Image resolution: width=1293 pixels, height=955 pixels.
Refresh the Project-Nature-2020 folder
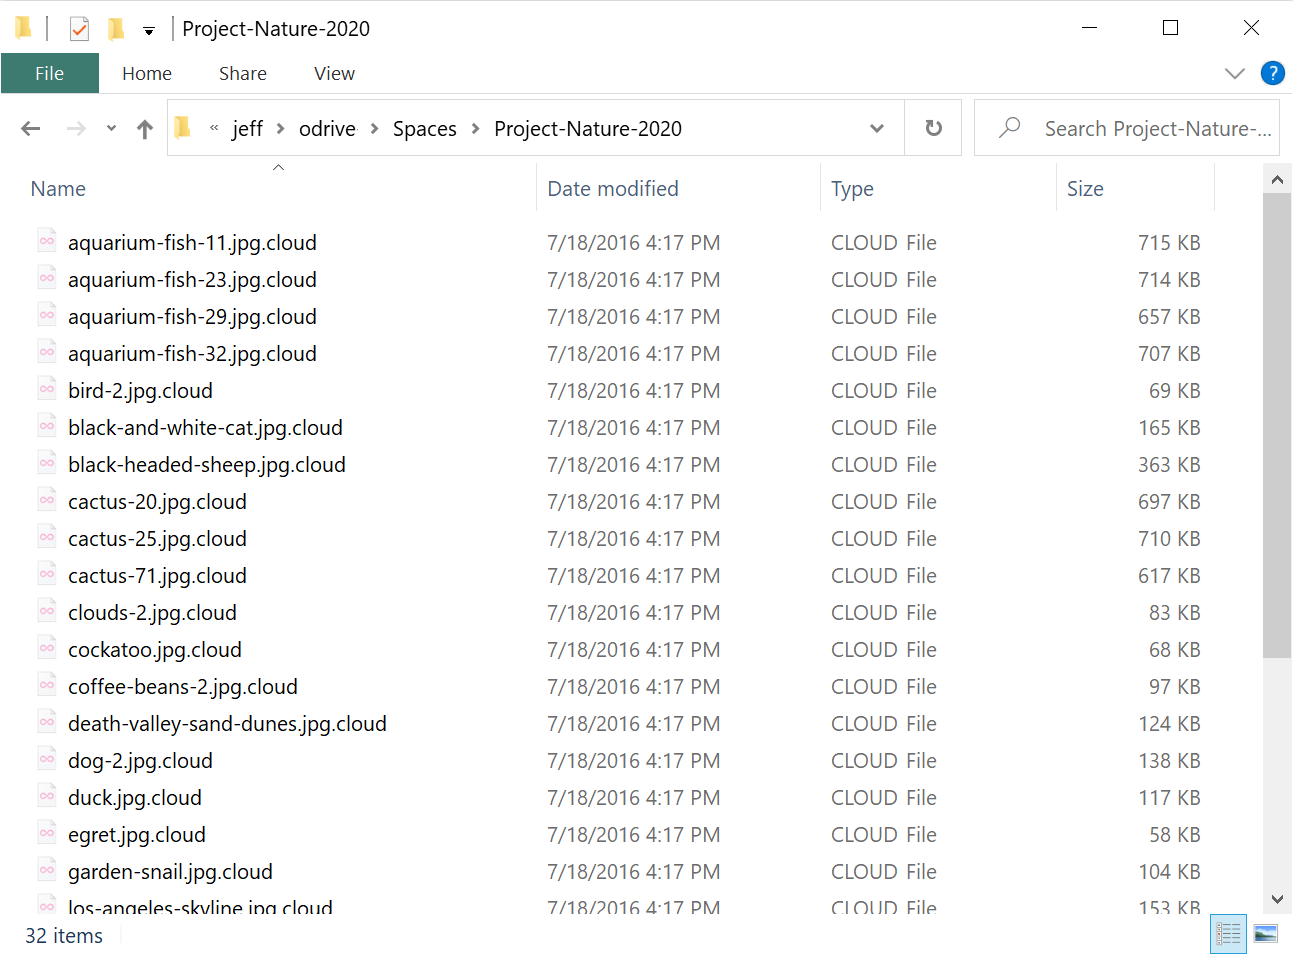click(x=933, y=128)
